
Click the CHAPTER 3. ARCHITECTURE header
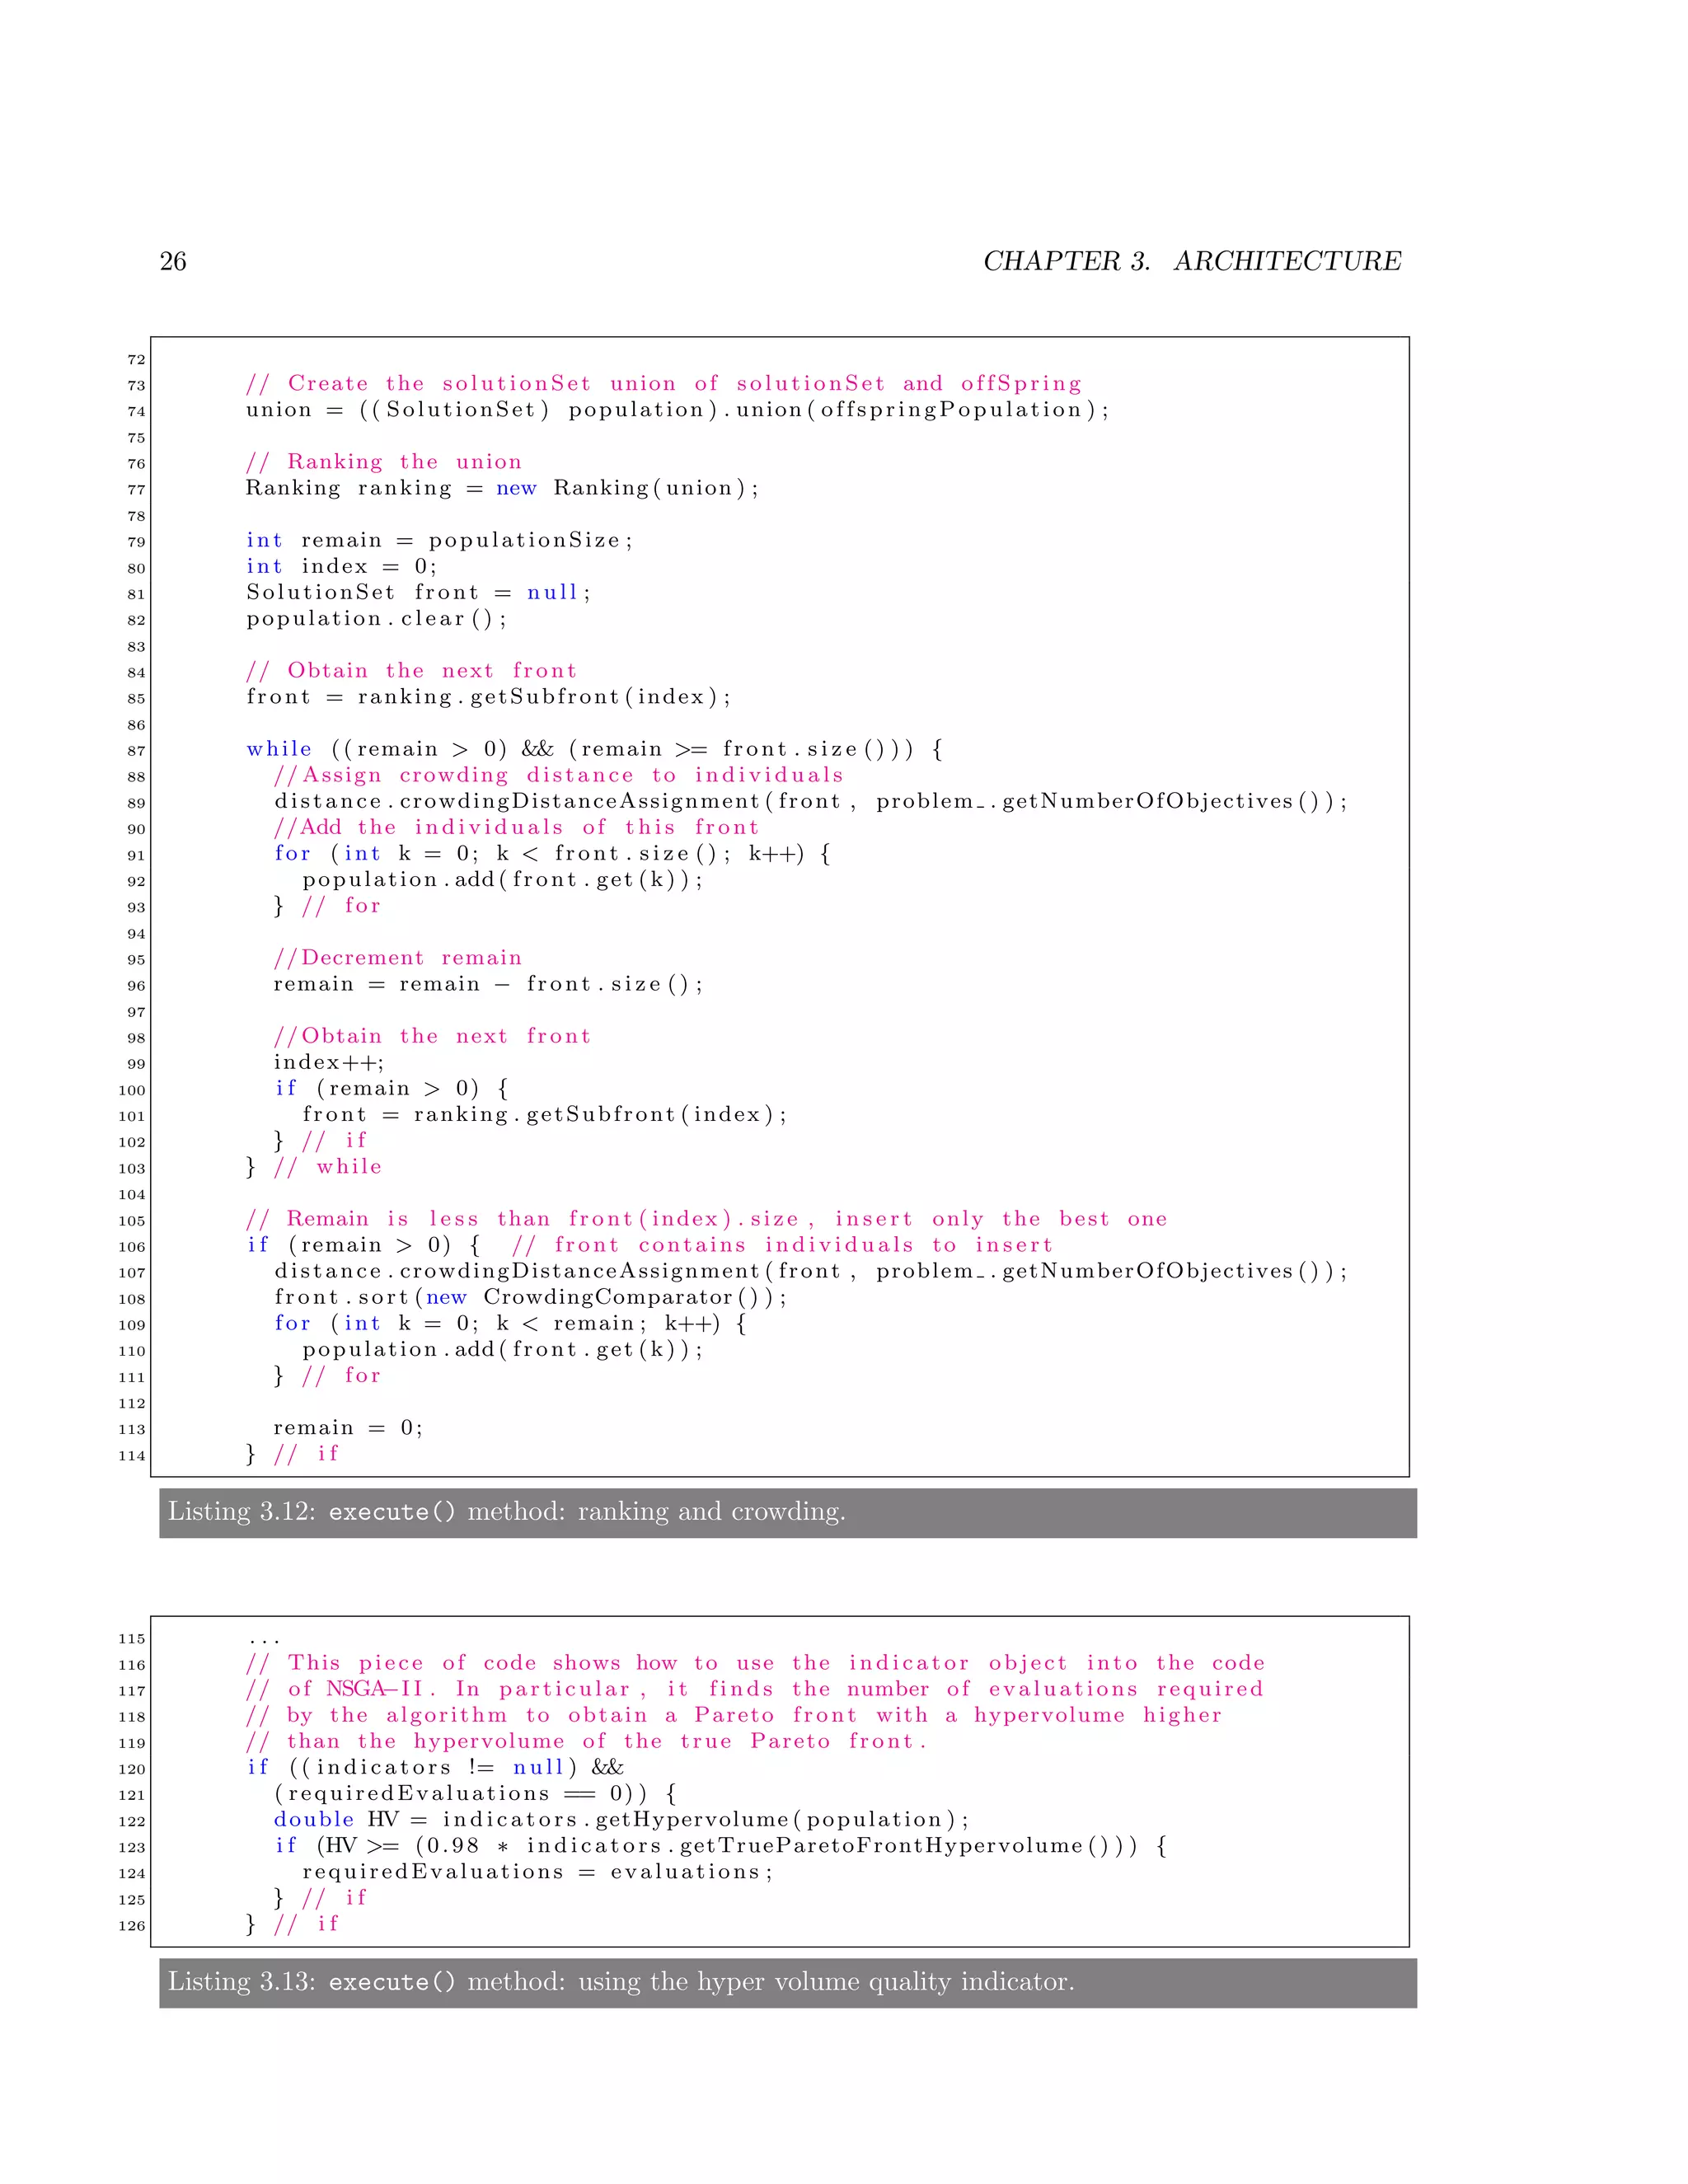1191,261
